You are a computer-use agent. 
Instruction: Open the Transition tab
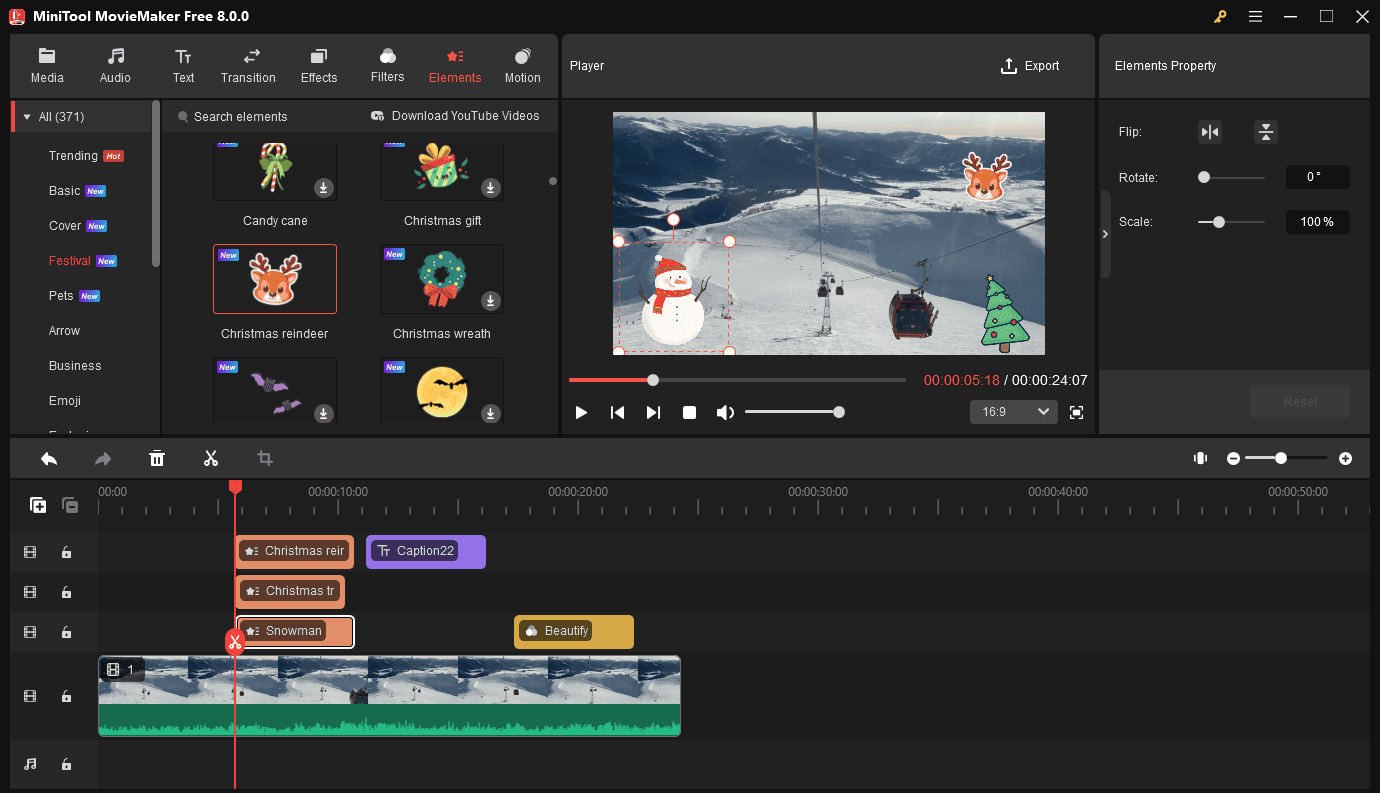click(248, 66)
